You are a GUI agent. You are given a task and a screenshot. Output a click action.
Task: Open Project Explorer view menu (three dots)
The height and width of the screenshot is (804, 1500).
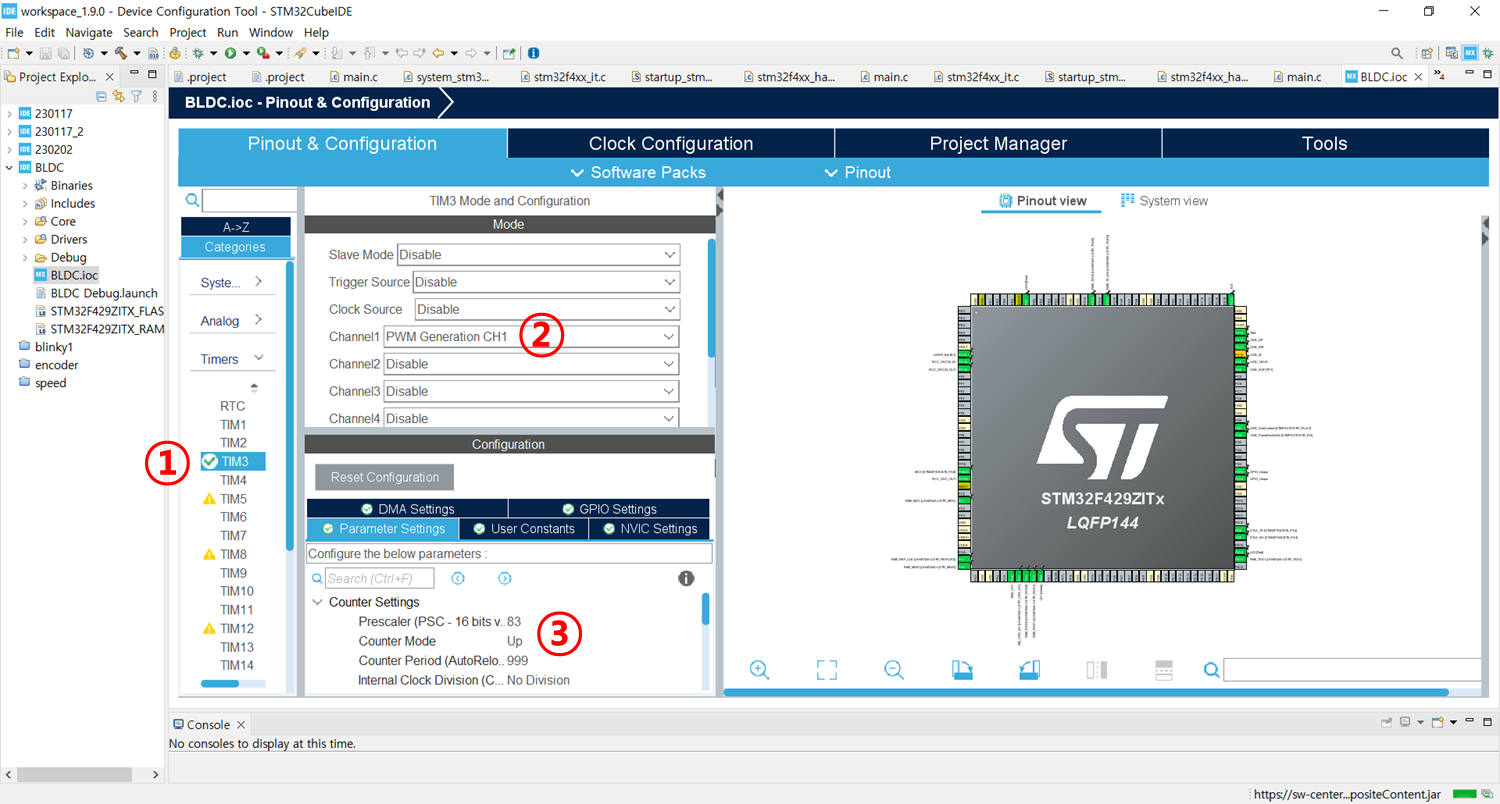pos(154,96)
